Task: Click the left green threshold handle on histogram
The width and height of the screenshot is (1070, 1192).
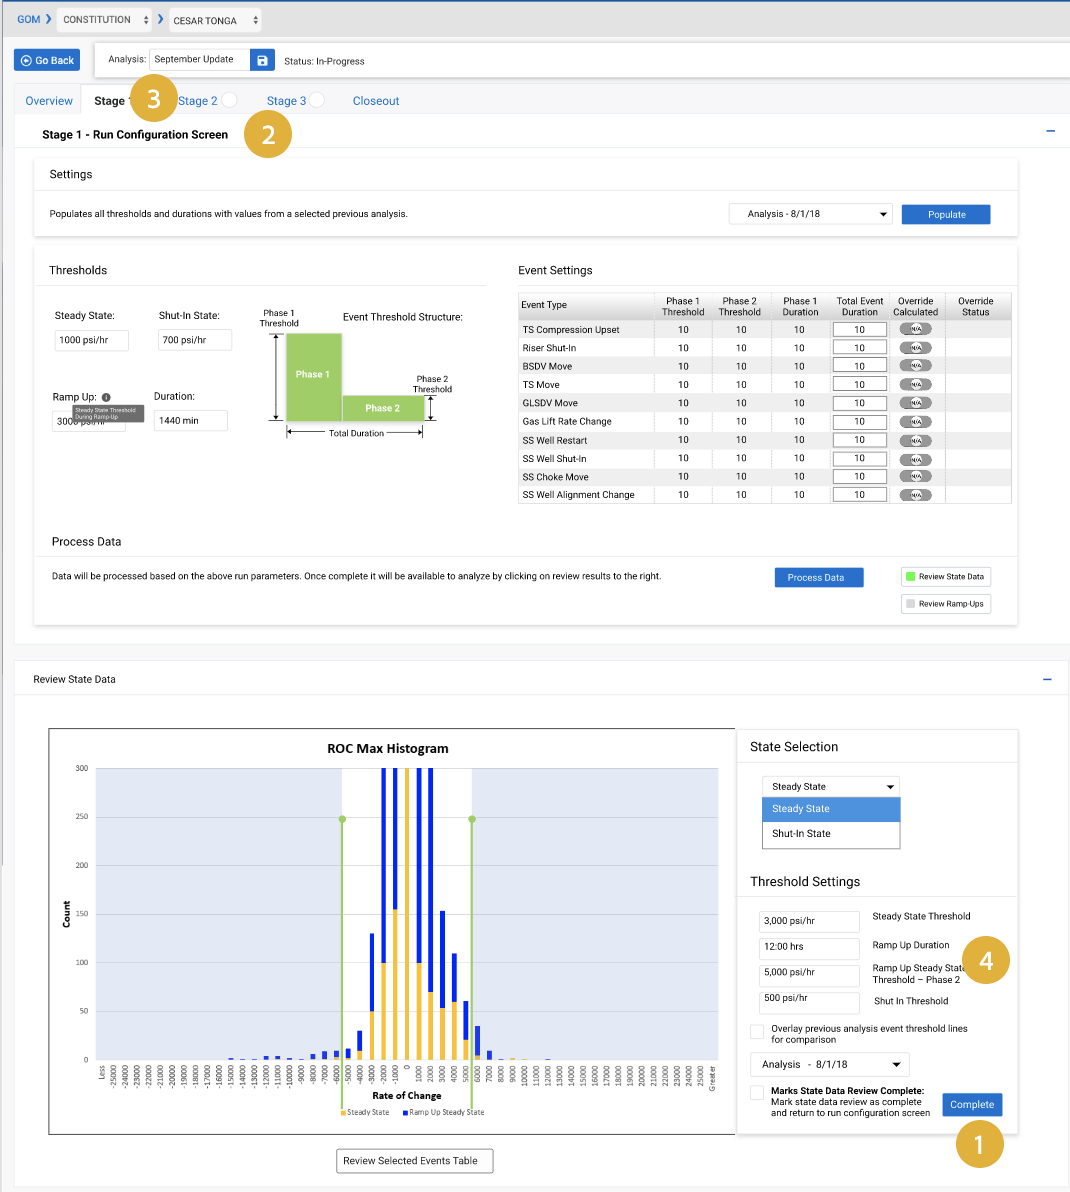Action: [x=342, y=819]
